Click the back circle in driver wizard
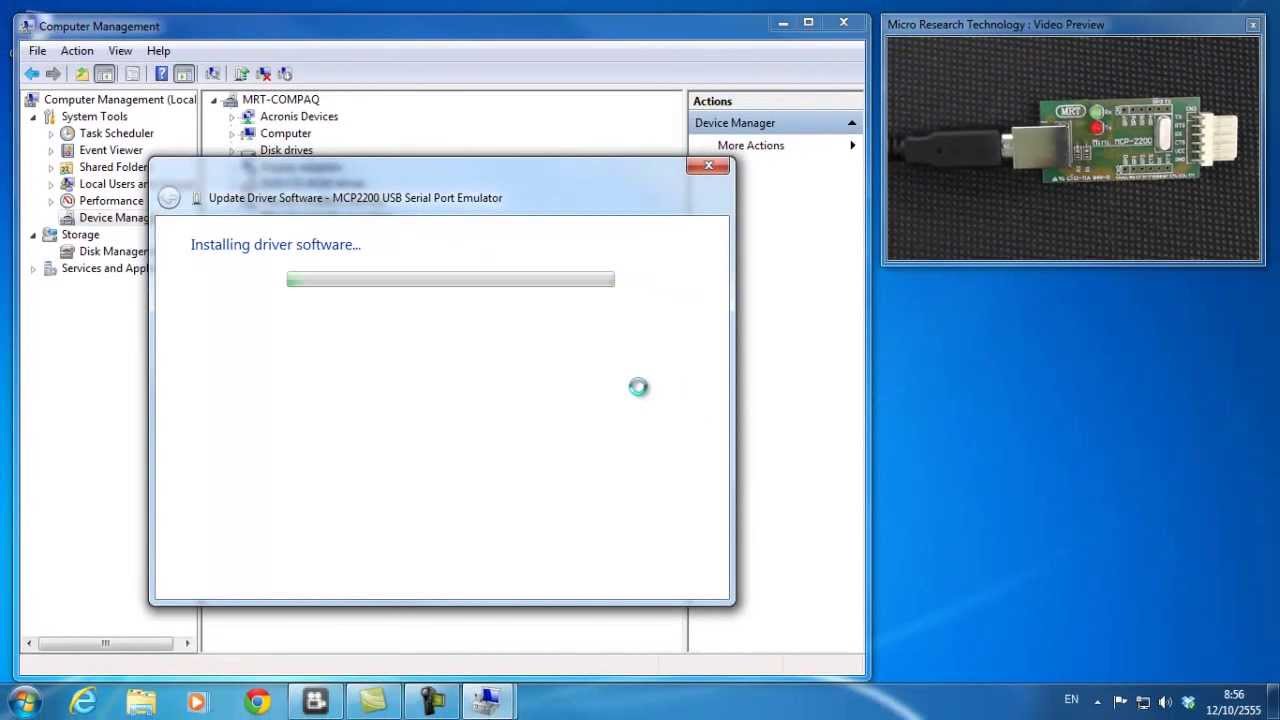 pyautogui.click(x=169, y=198)
